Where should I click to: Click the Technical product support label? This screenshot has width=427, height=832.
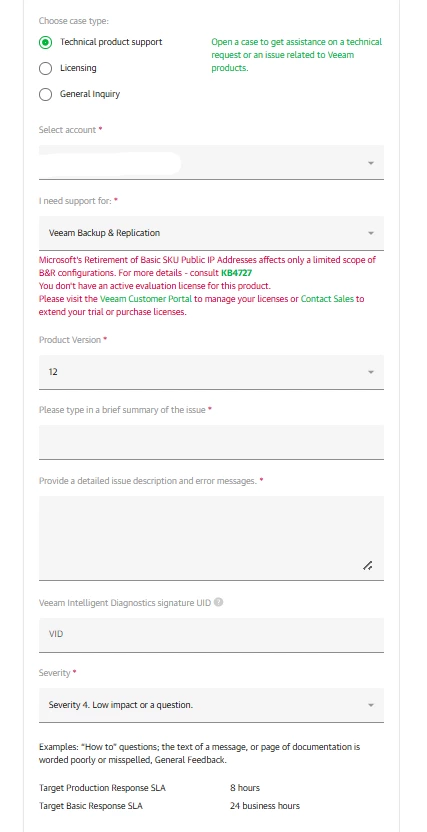coord(111,42)
